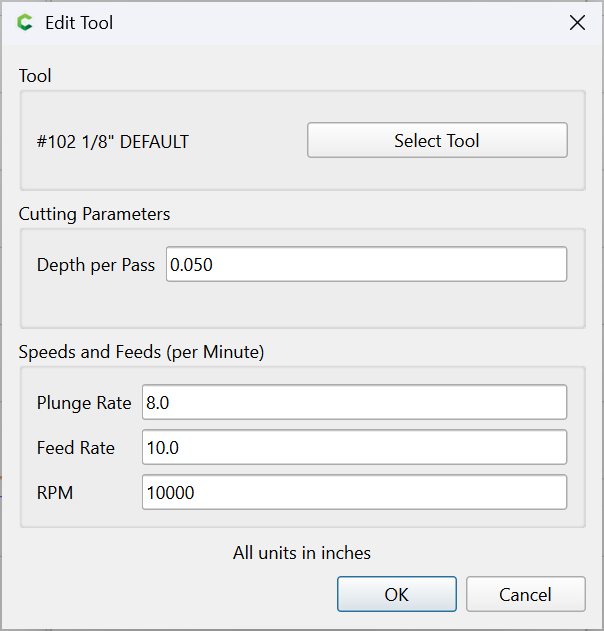604x631 pixels.
Task: Click the 'Feed Rate' label
Action: tap(76, 447)
